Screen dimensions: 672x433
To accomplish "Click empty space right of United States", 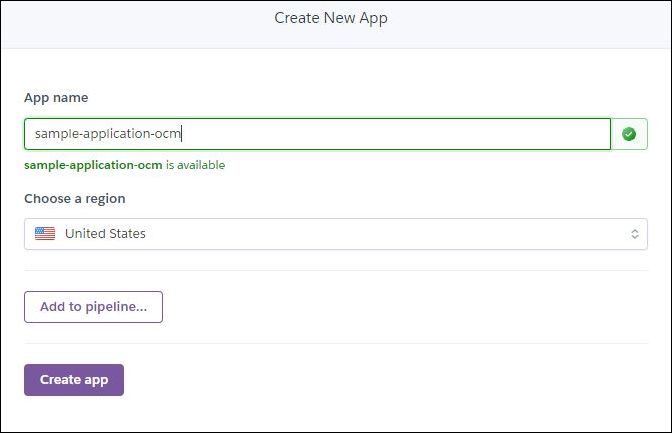I will pos(400,234).
